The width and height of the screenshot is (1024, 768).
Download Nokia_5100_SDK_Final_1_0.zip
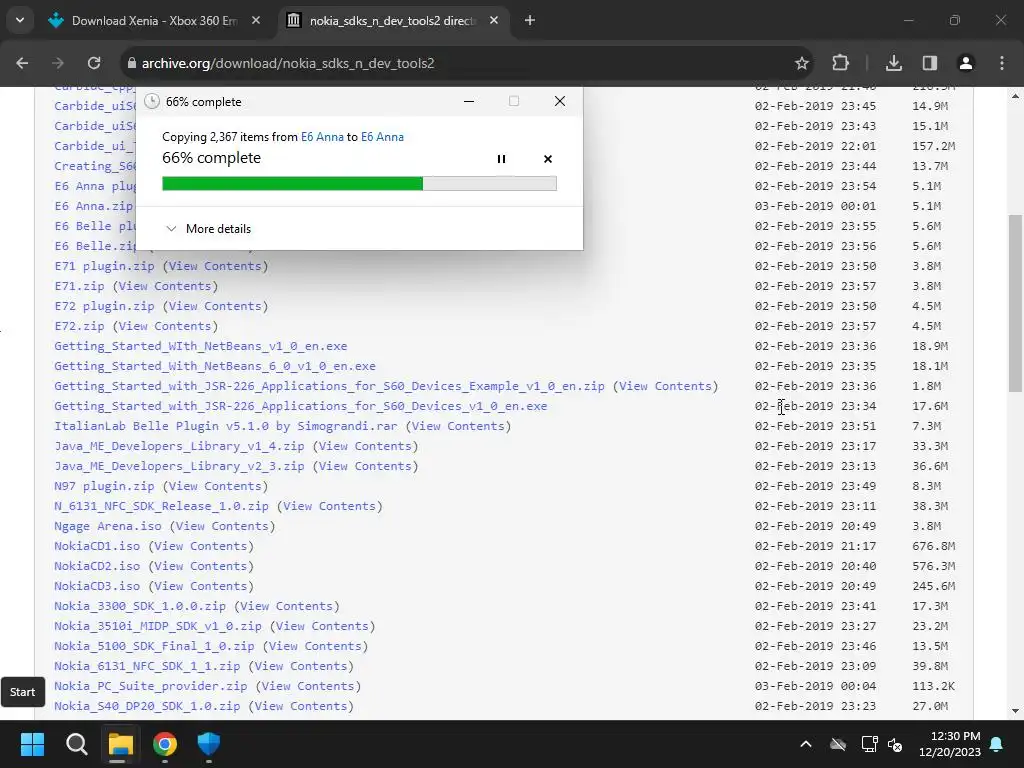(x=154, y=646)
